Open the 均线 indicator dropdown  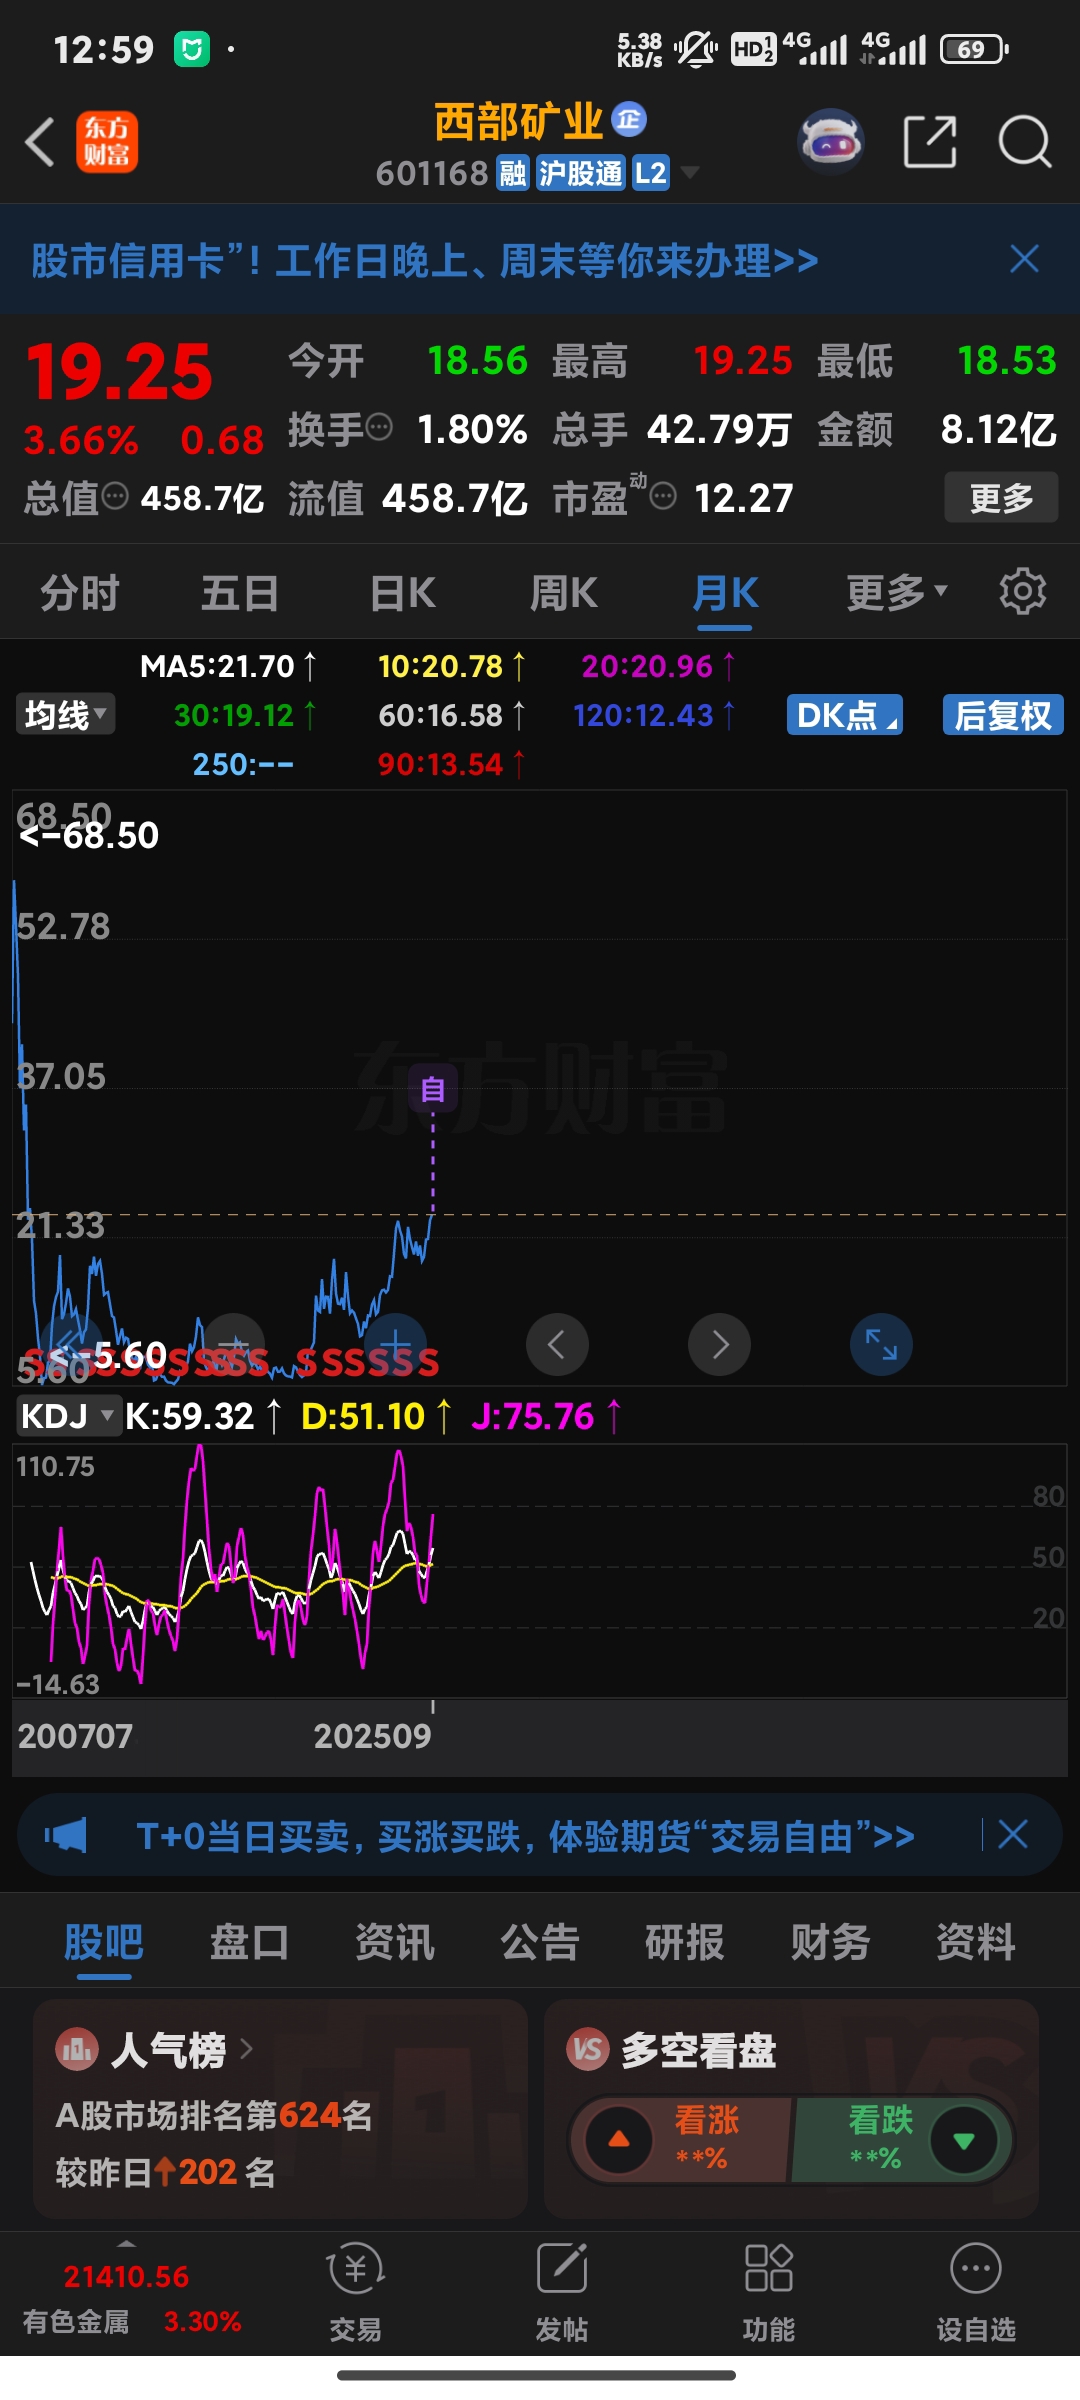click(65, 714)
